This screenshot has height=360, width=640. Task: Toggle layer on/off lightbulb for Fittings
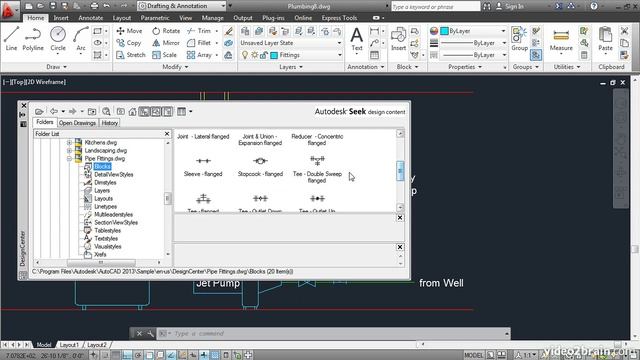(x=244, y=55)
